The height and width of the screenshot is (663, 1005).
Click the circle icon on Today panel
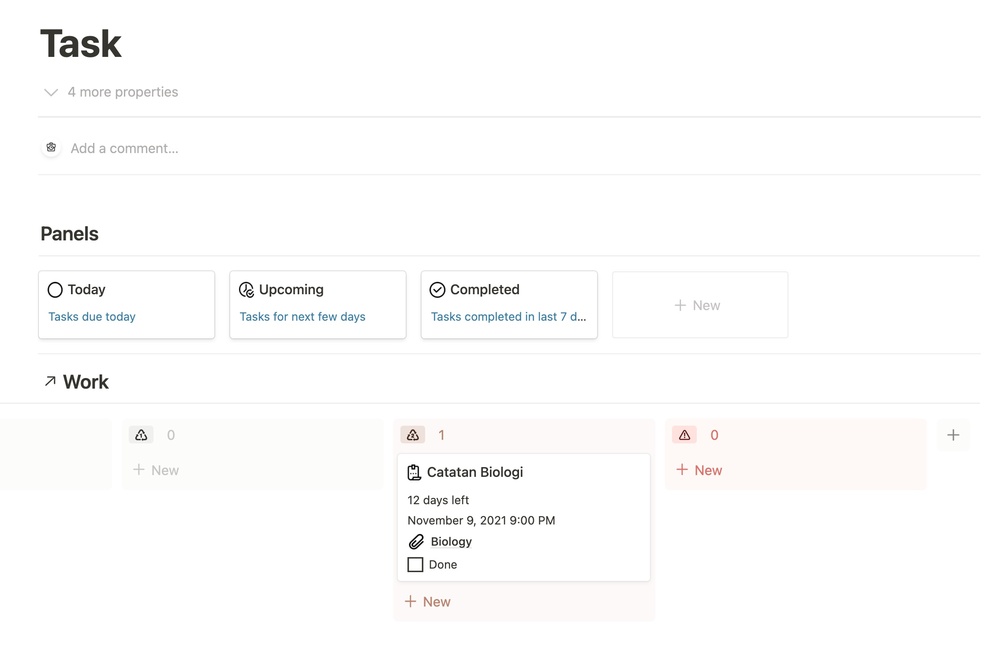[x=55, y=290]
